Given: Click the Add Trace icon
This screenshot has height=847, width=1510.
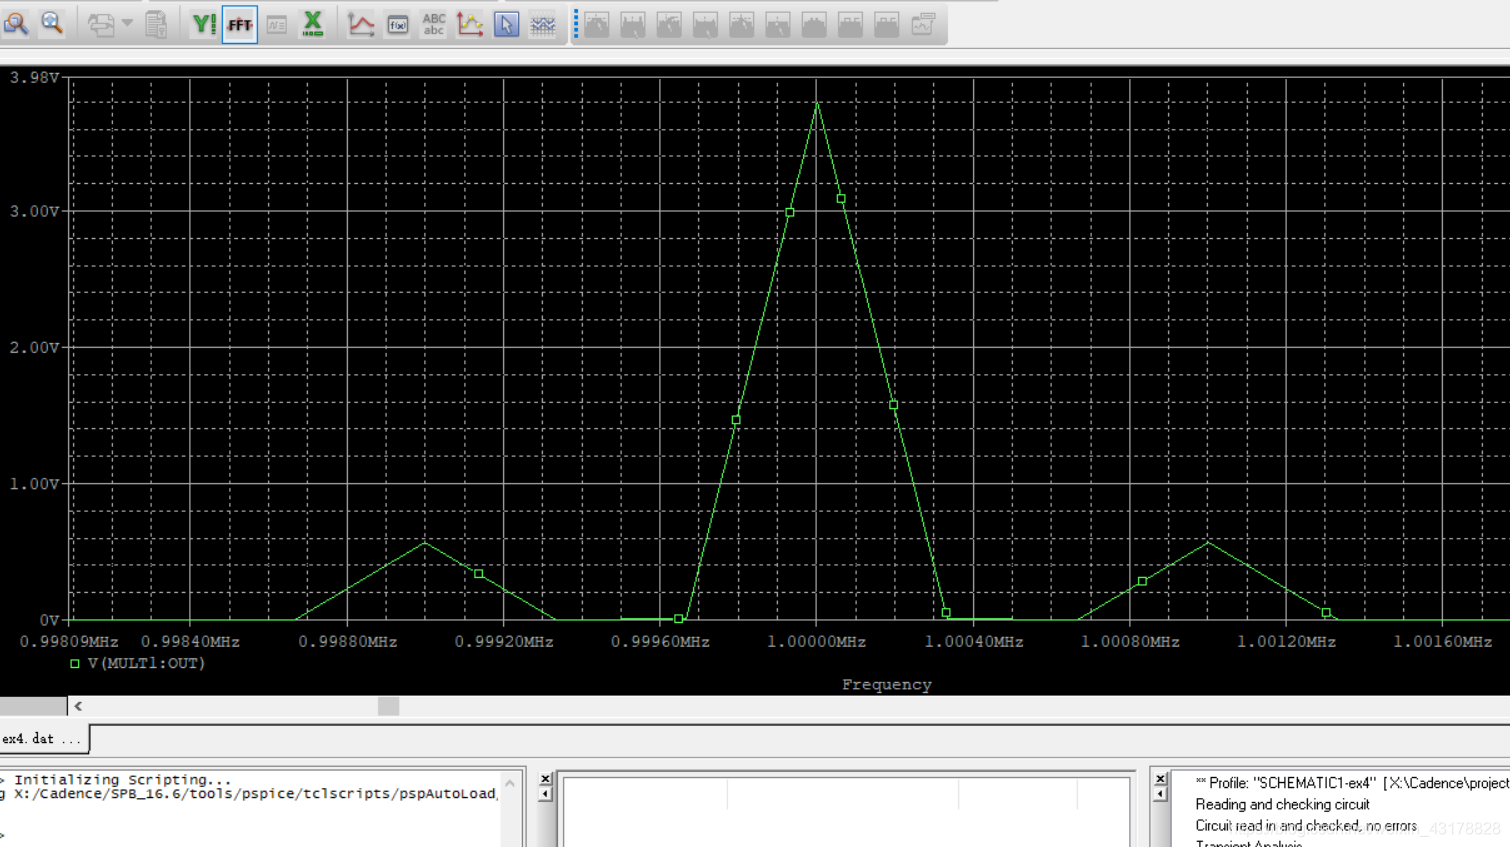Looking at the screenshot, I should pyautogui.click(x=361, y=24).
